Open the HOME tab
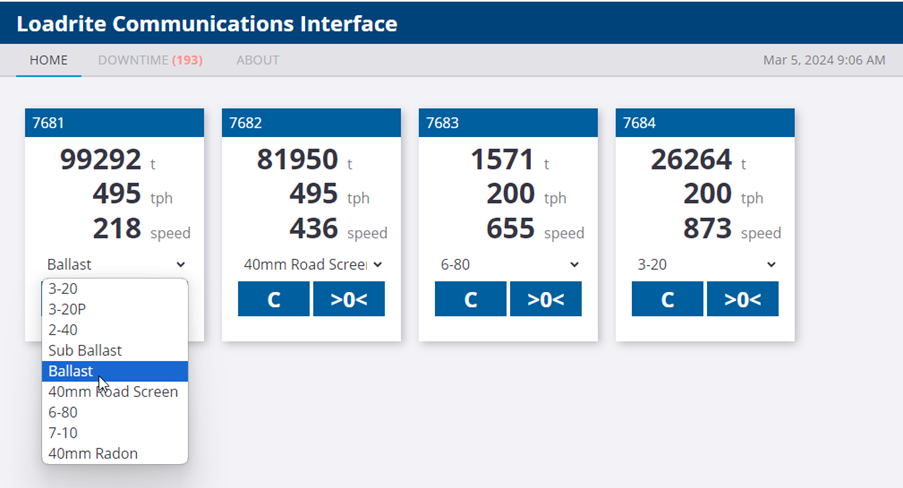The height and width of the screenshot is (488, 903). pyautogui.click(x=48, y=60)
